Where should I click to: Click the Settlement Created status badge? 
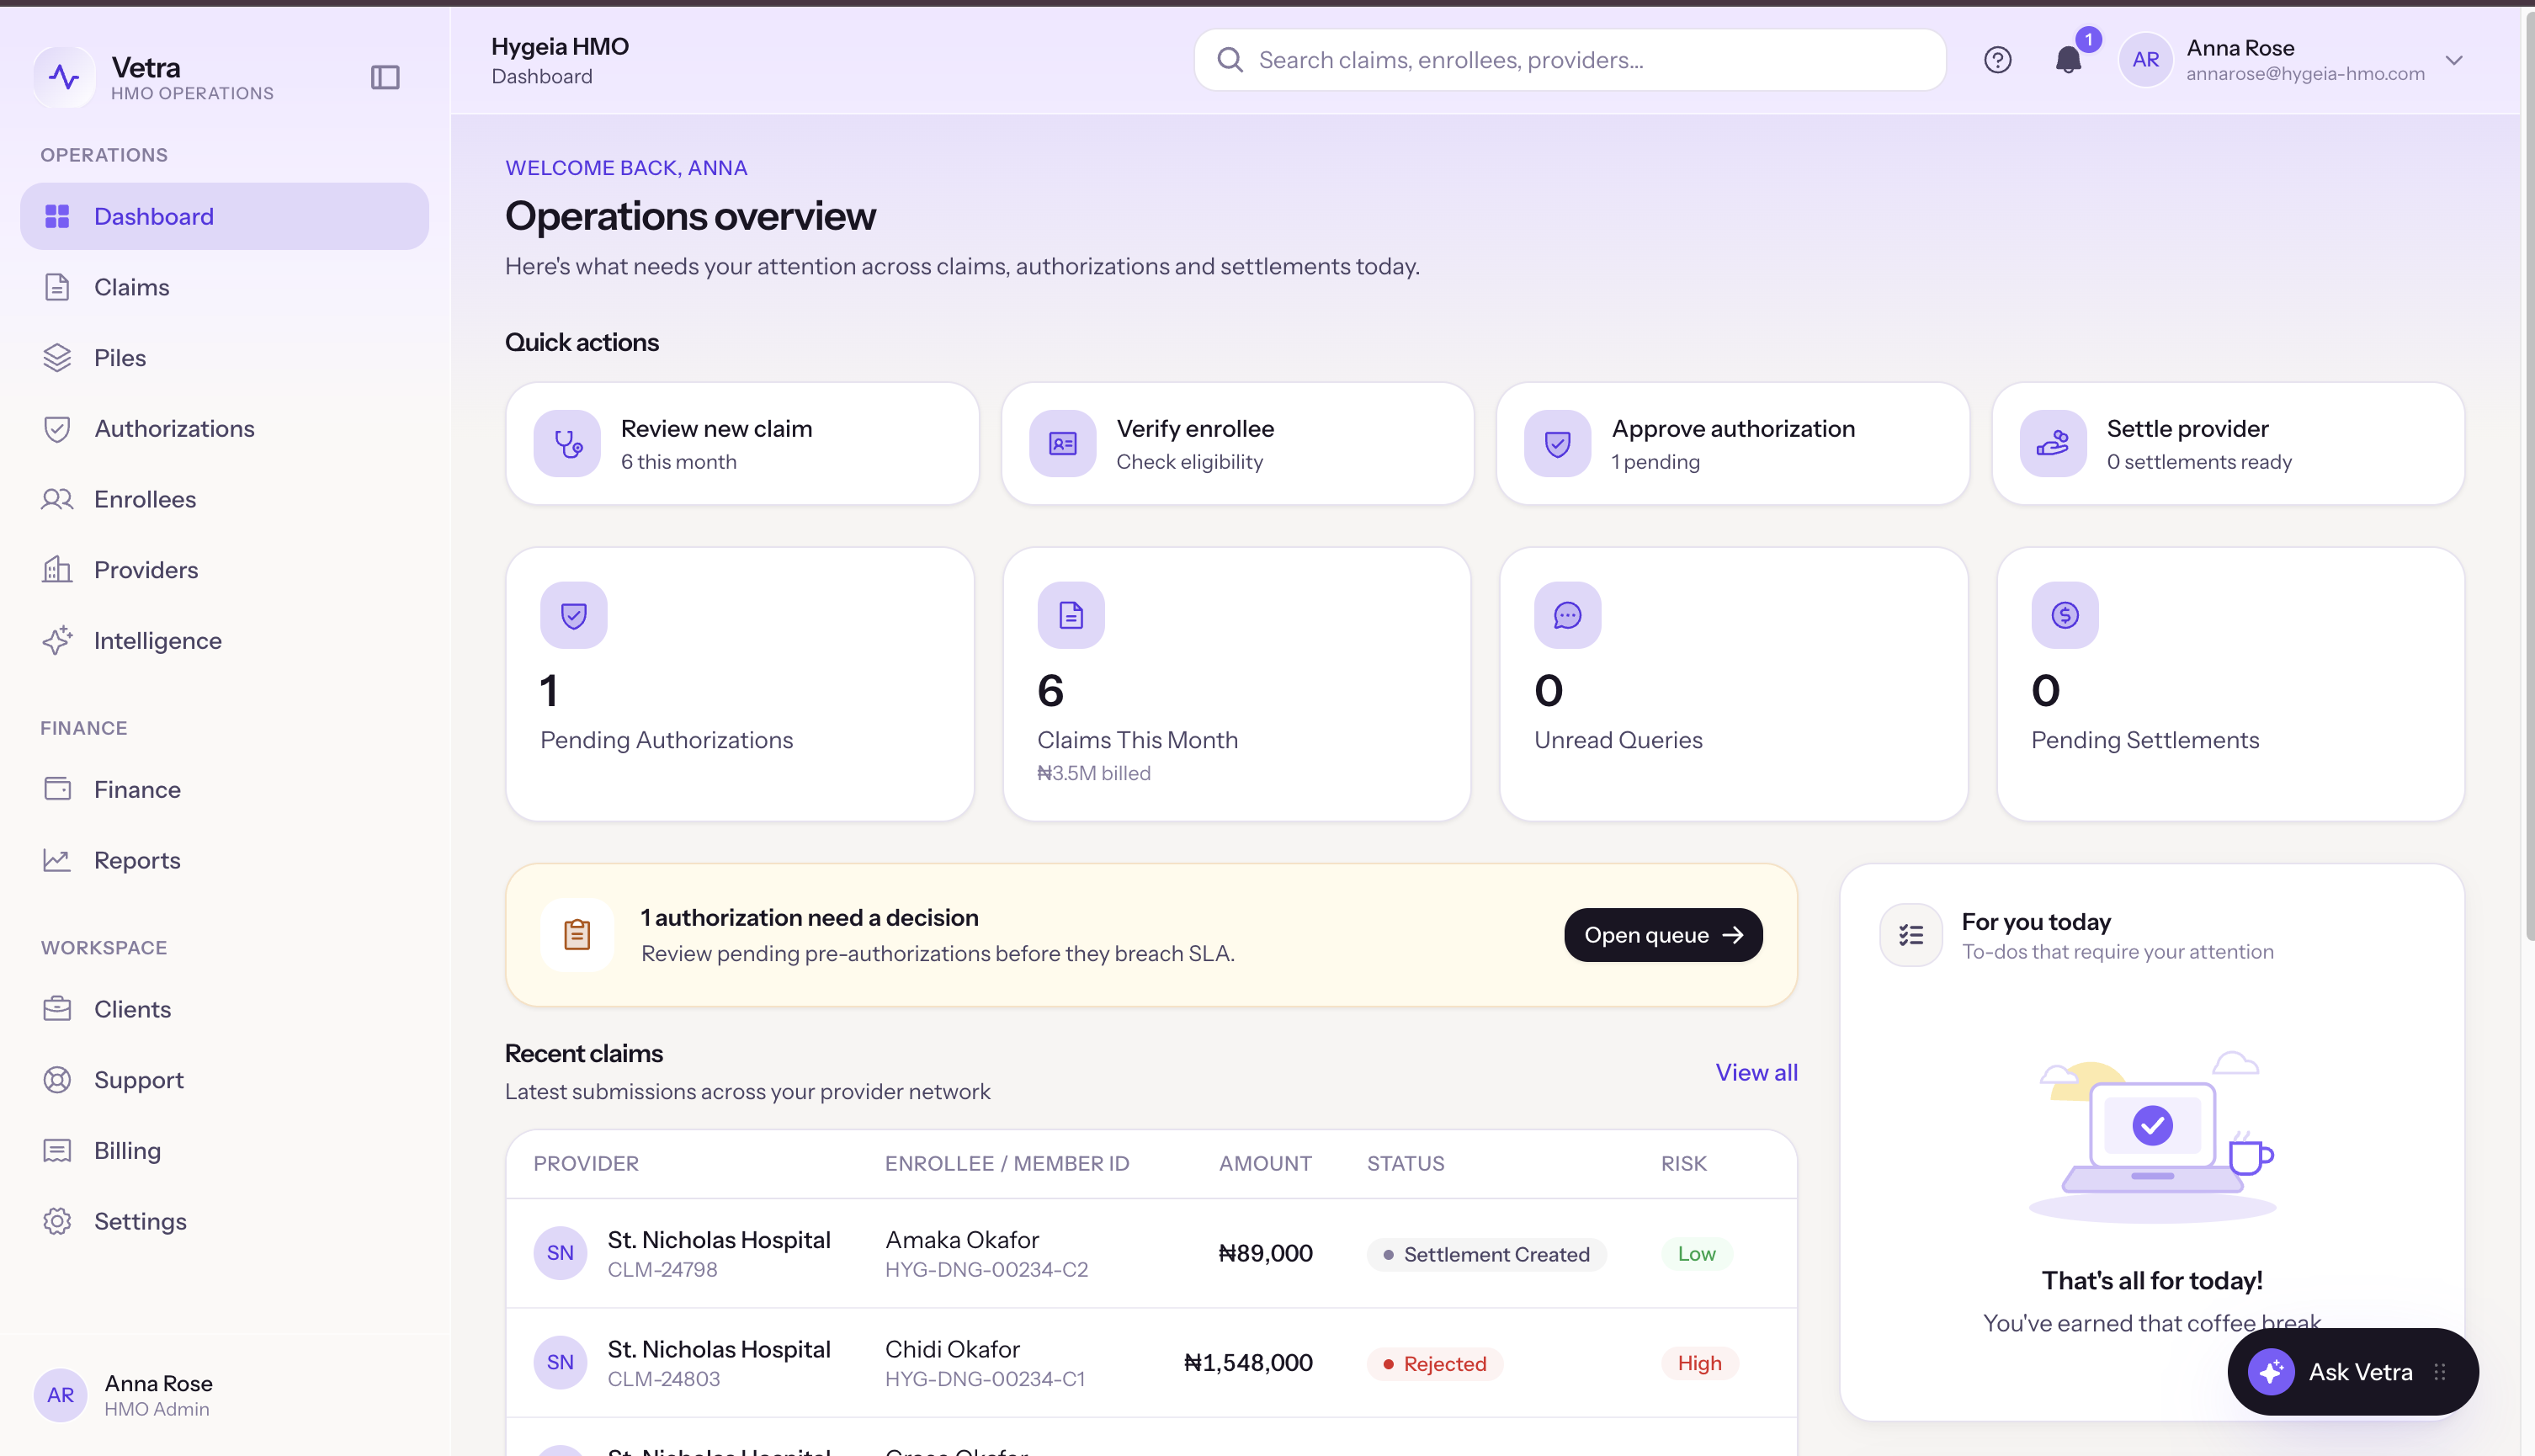1486,1254
